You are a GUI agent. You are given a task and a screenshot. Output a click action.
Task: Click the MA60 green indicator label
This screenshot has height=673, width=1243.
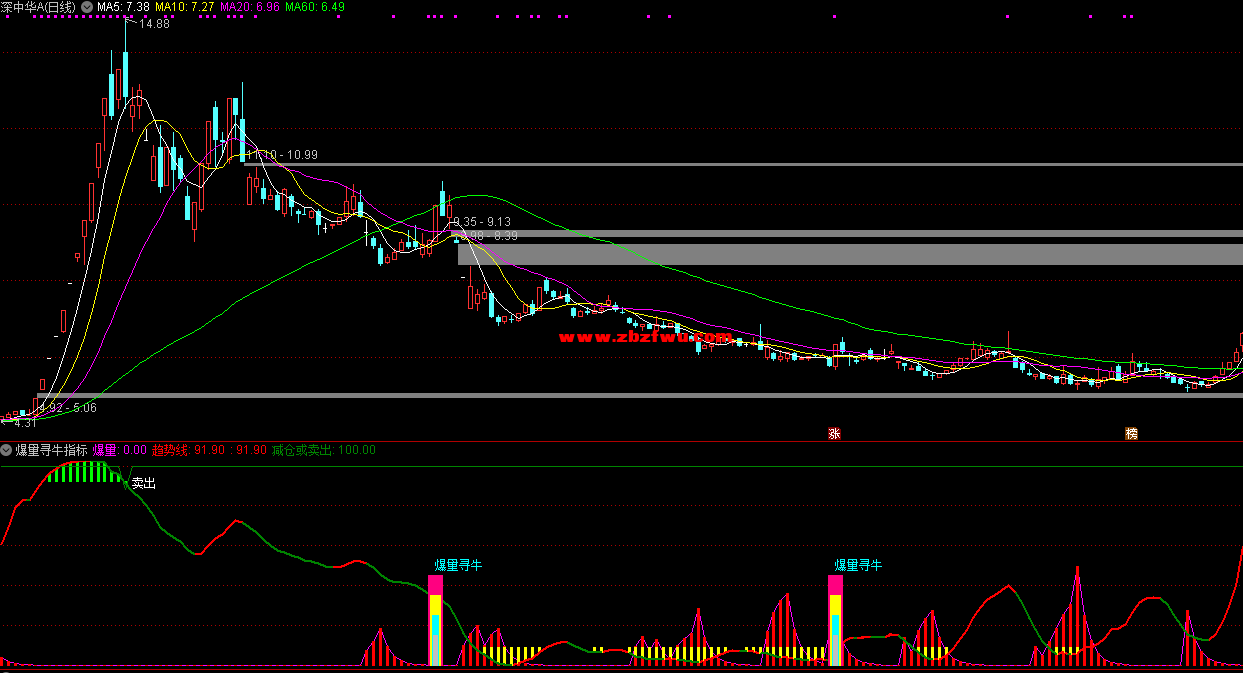[314, 7]
